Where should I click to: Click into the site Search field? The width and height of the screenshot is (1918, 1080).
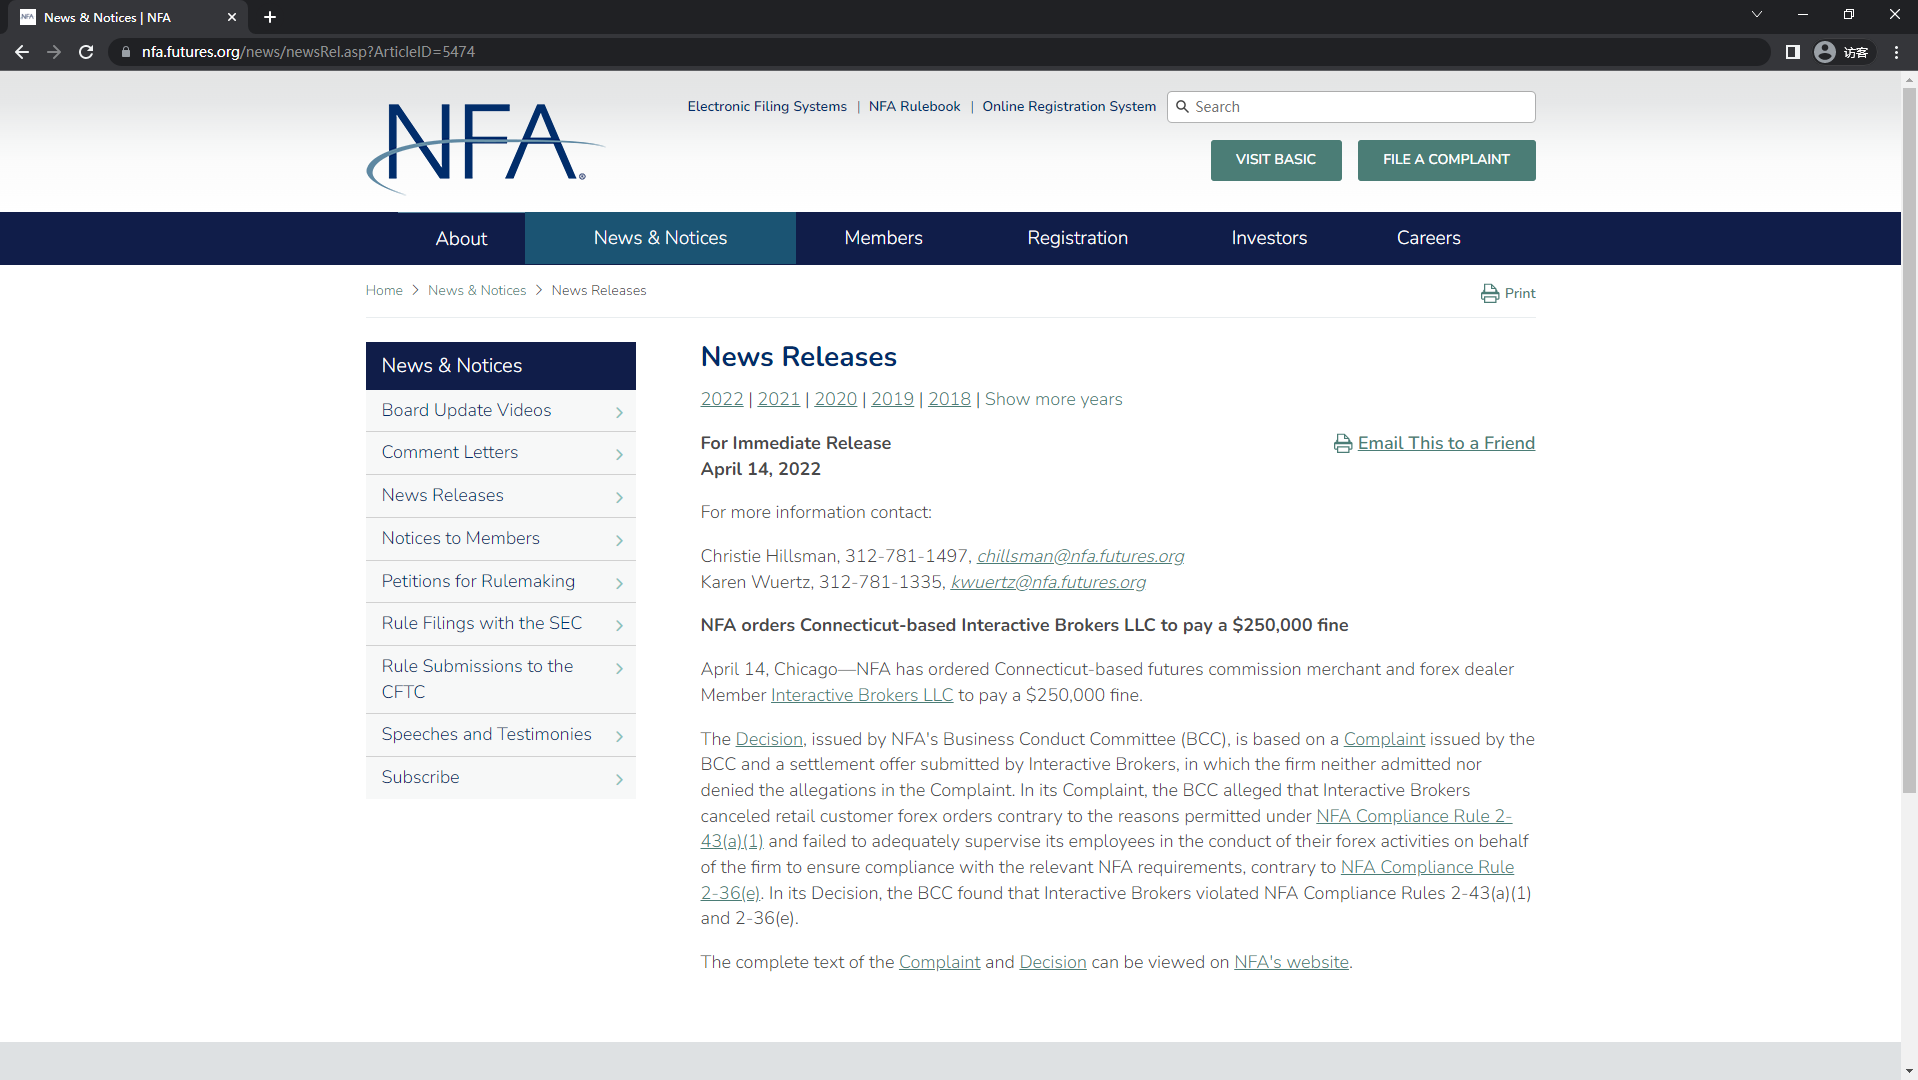[x=1360, y=107]
